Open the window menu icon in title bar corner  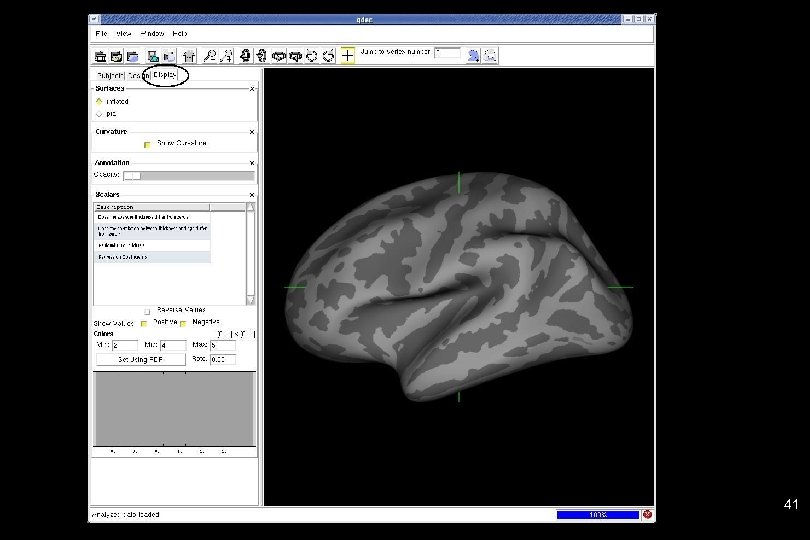tap(94, 19)
